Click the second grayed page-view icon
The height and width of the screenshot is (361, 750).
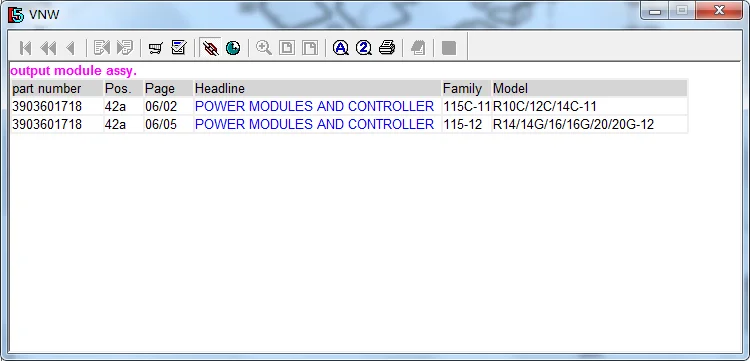310,48
